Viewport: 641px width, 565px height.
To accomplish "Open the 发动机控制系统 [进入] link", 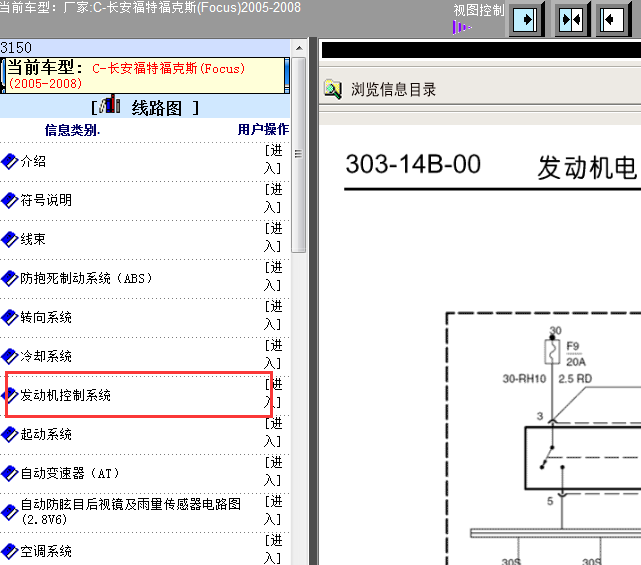I will (273, 393).
